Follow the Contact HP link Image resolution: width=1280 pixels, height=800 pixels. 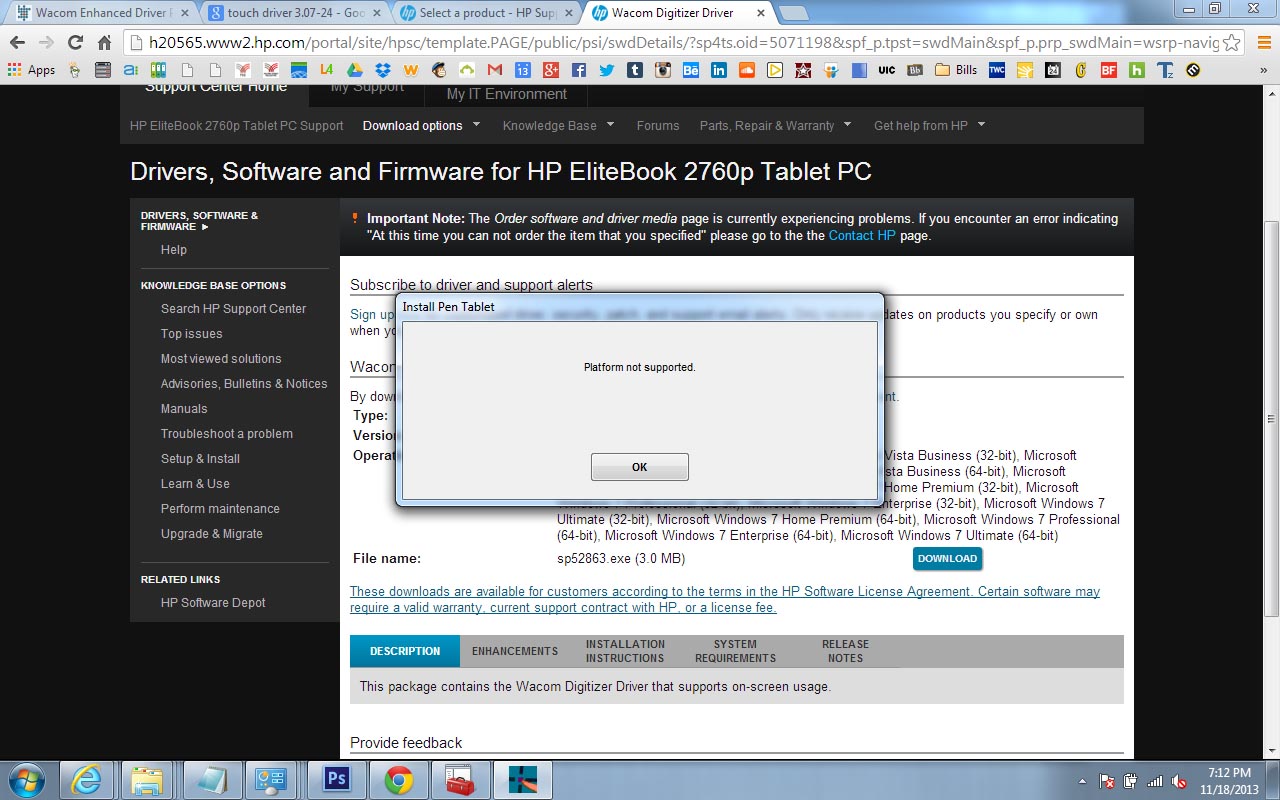pos(862,236)
